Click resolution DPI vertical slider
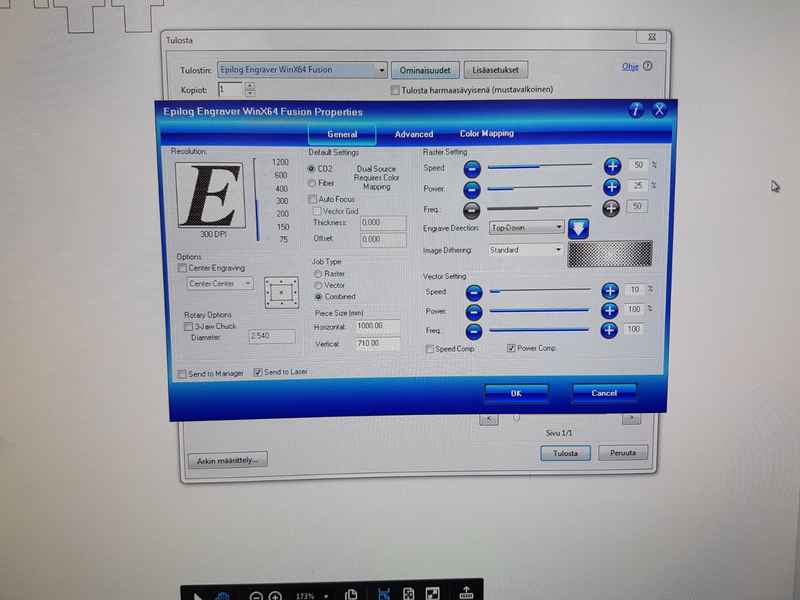Viewport: 800px width, 600px height. click(256, 200)
